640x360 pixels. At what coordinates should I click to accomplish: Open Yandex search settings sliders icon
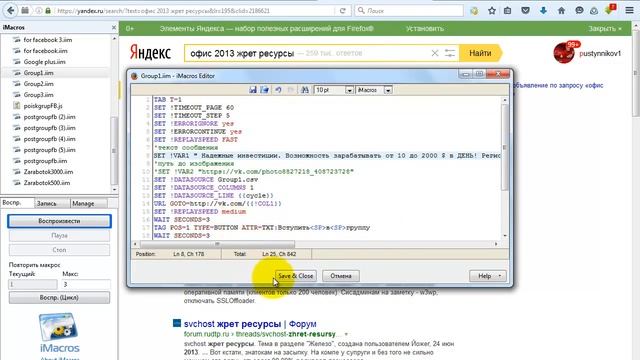point(450,53)
